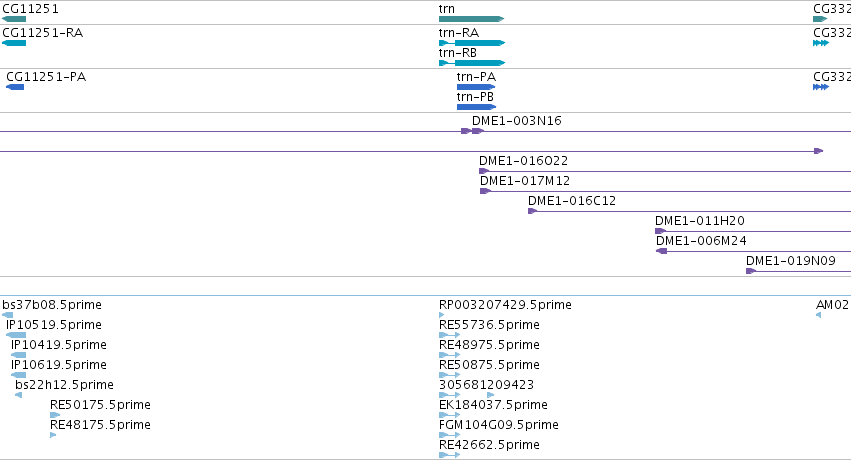
Task: Click the CG11251-RA transcript label
Action: [43, 33]
